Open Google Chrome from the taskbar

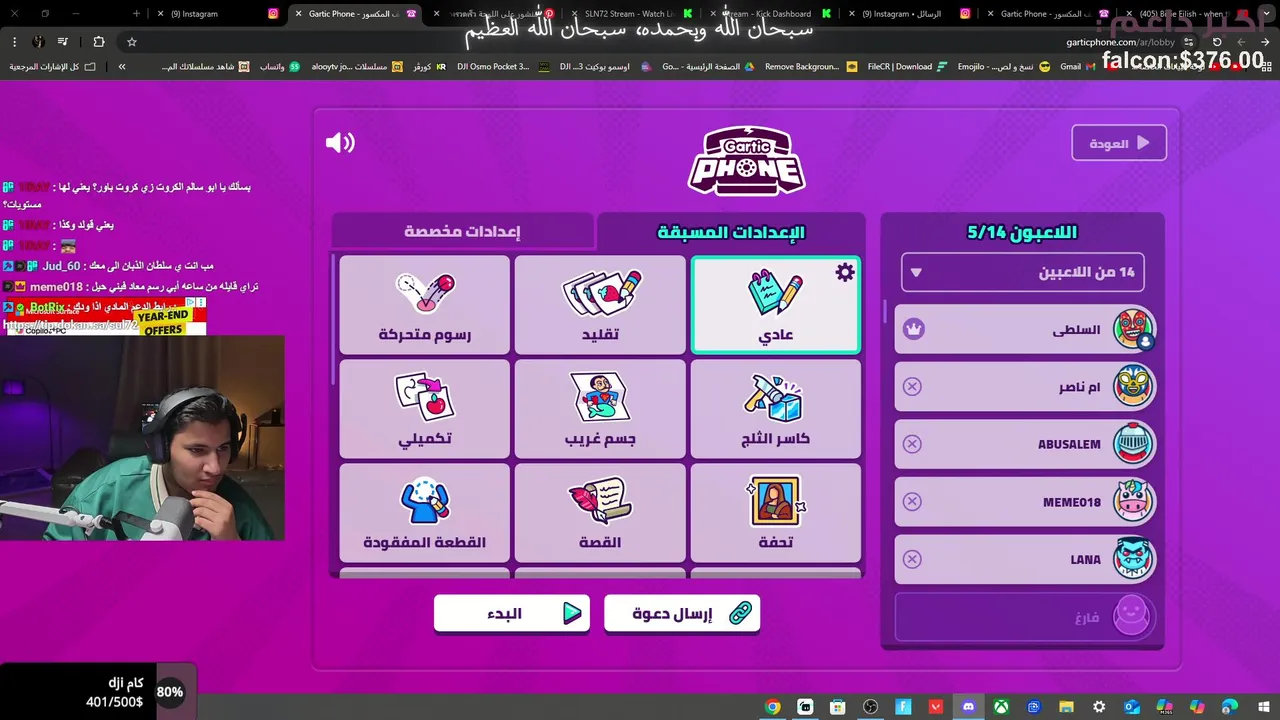(772, 707)
